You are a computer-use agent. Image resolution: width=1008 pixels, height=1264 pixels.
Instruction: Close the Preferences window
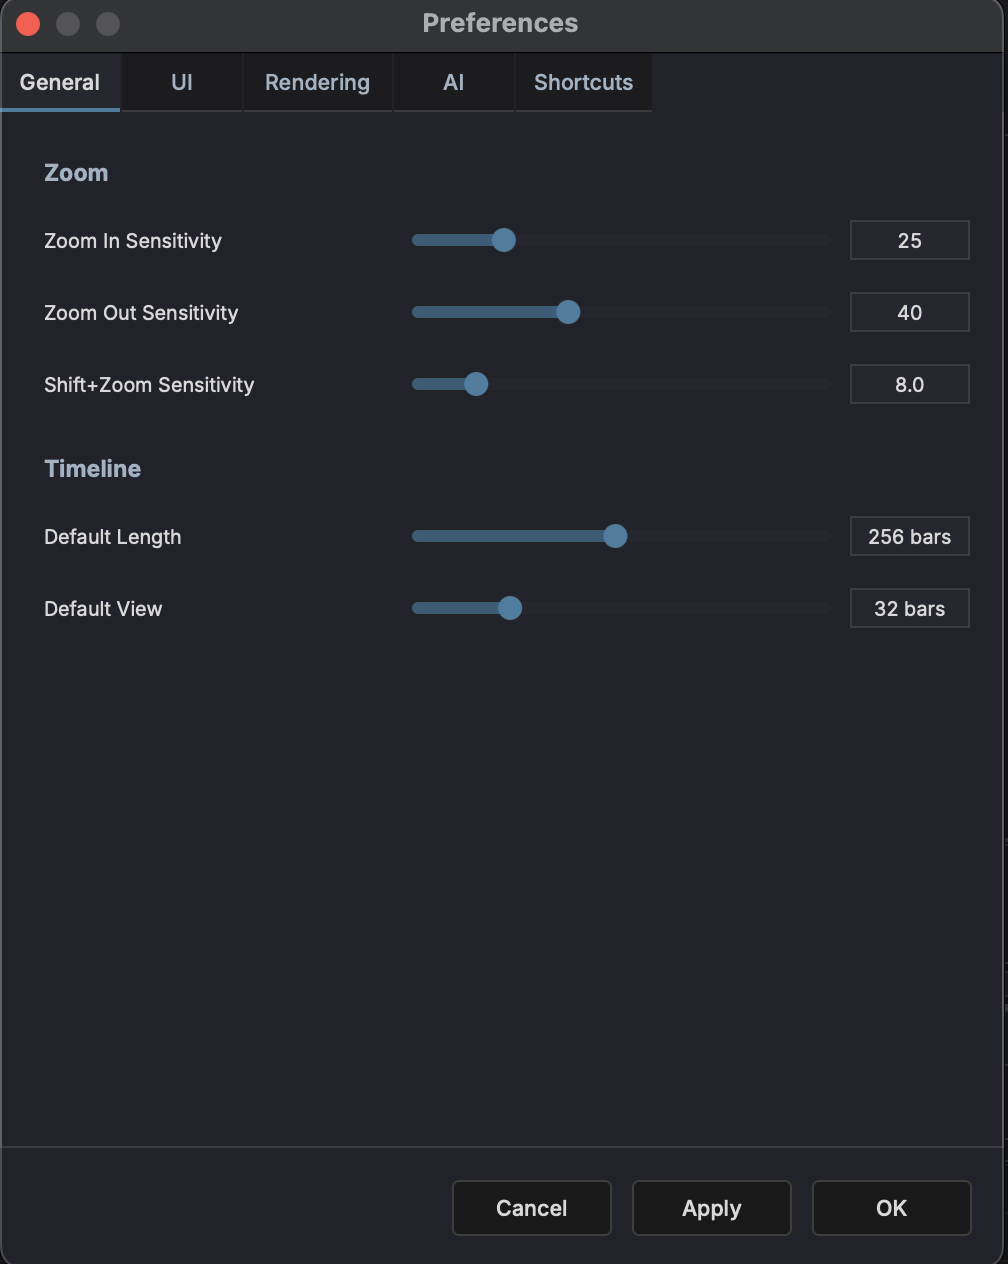tap(28, 23)
